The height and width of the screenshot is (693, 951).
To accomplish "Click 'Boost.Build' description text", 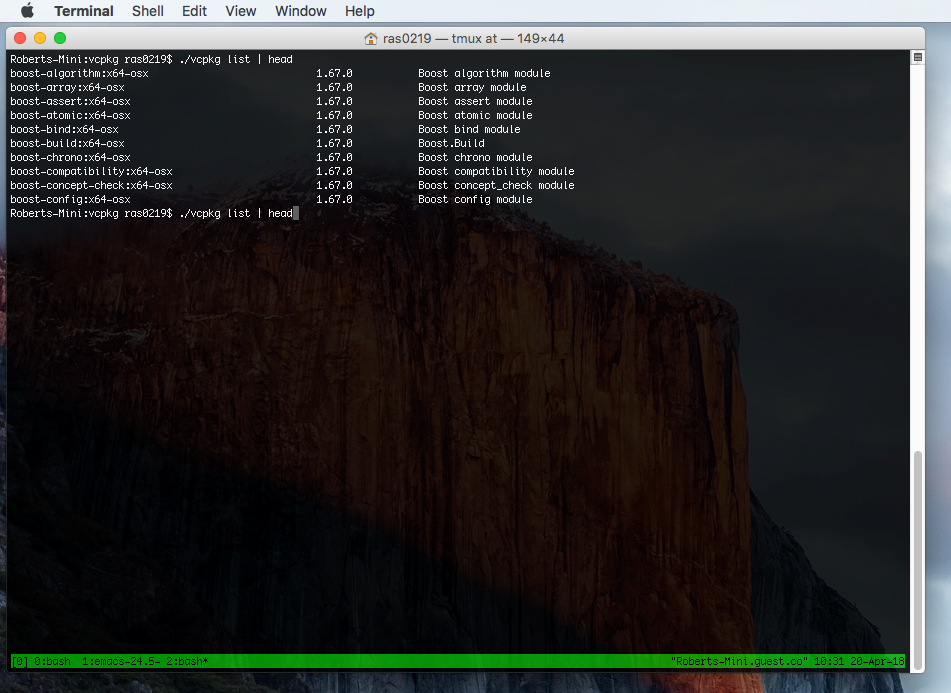I will pos(451,143).
